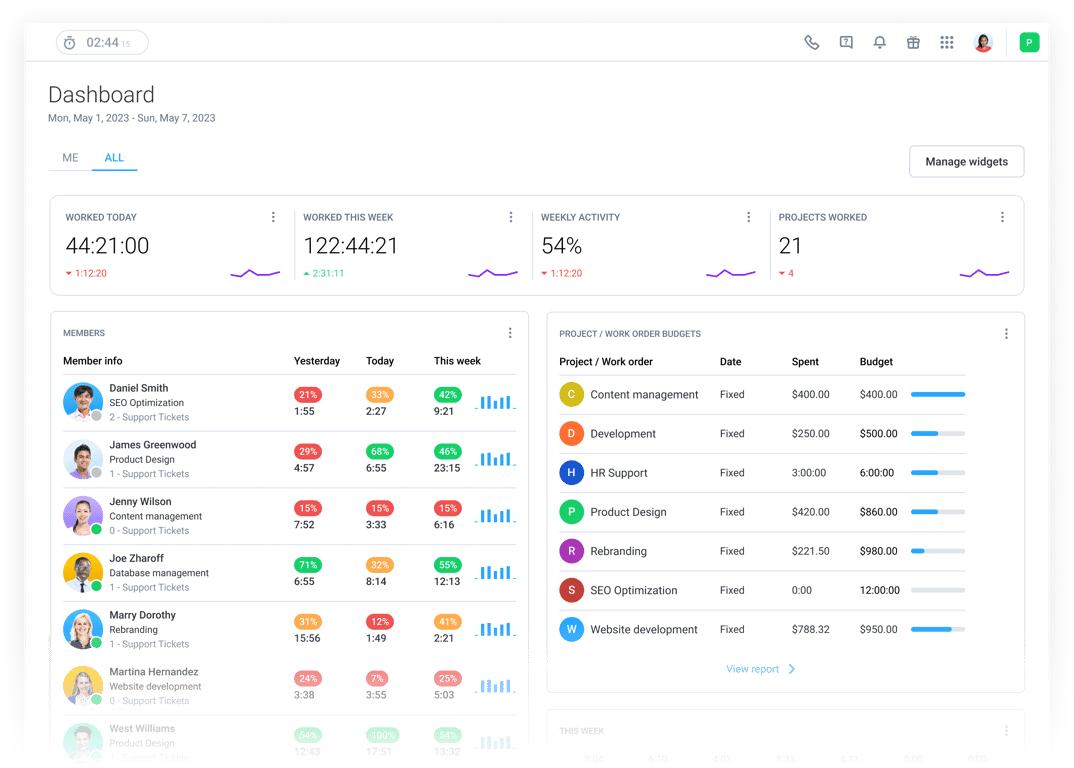The width and height of the screenshot is (1074, 768).
Task: Open Weekly Activity widget three-dot menu
Action: 749,217
